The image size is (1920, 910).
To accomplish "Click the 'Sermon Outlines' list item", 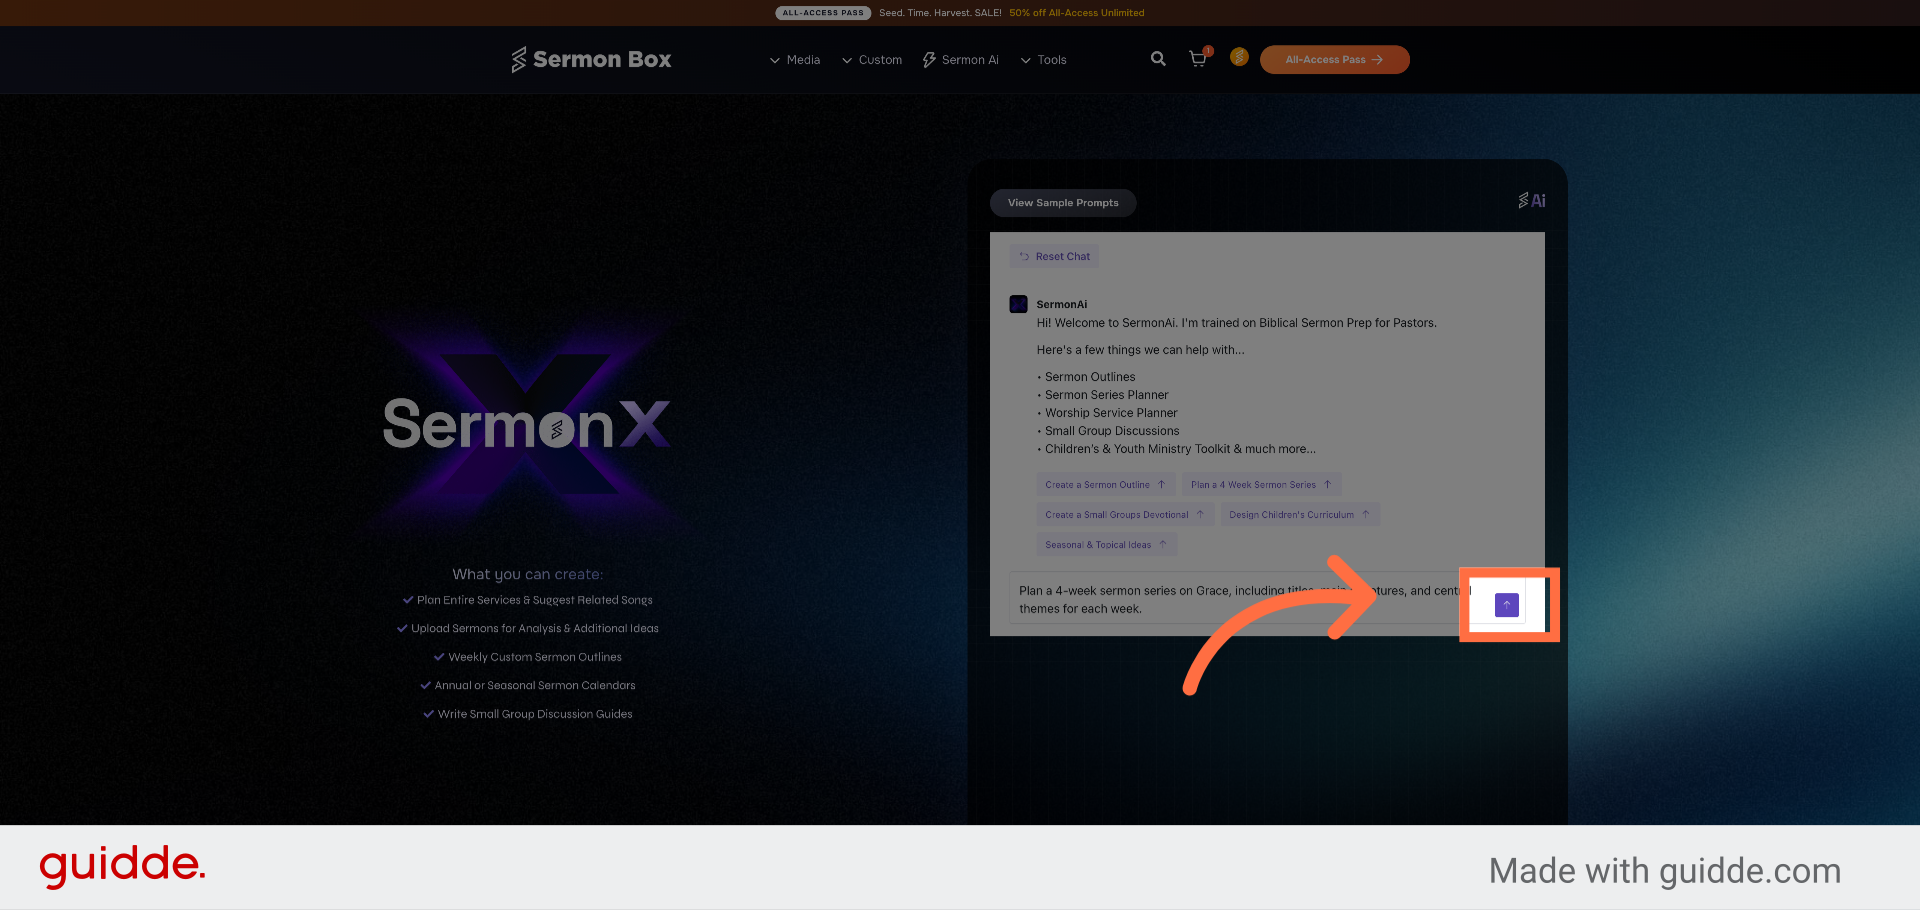I will [1090, 377].
